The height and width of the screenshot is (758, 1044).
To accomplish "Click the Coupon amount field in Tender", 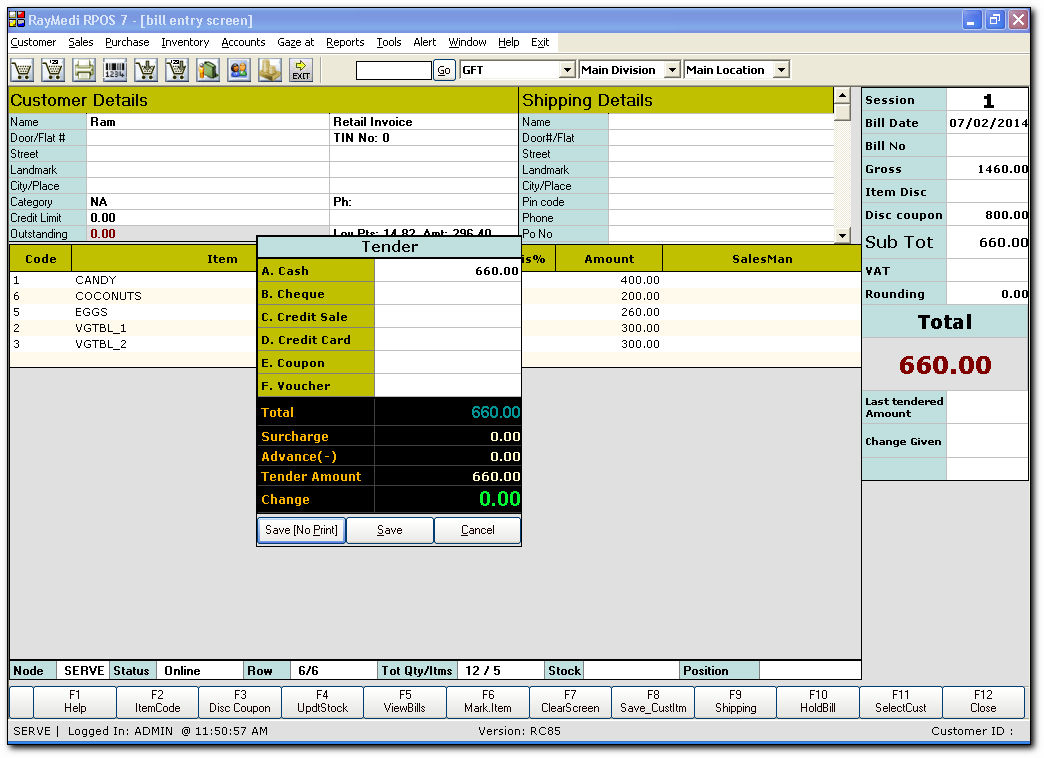I will (x=447, y=363).
